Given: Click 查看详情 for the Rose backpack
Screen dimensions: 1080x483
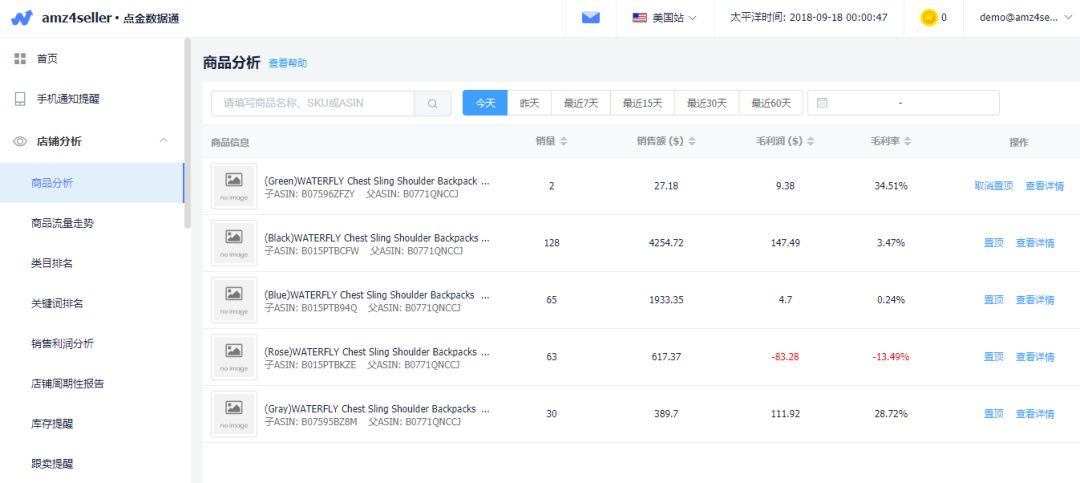Looking at the screenshot, I should (x=1034, y=357).
